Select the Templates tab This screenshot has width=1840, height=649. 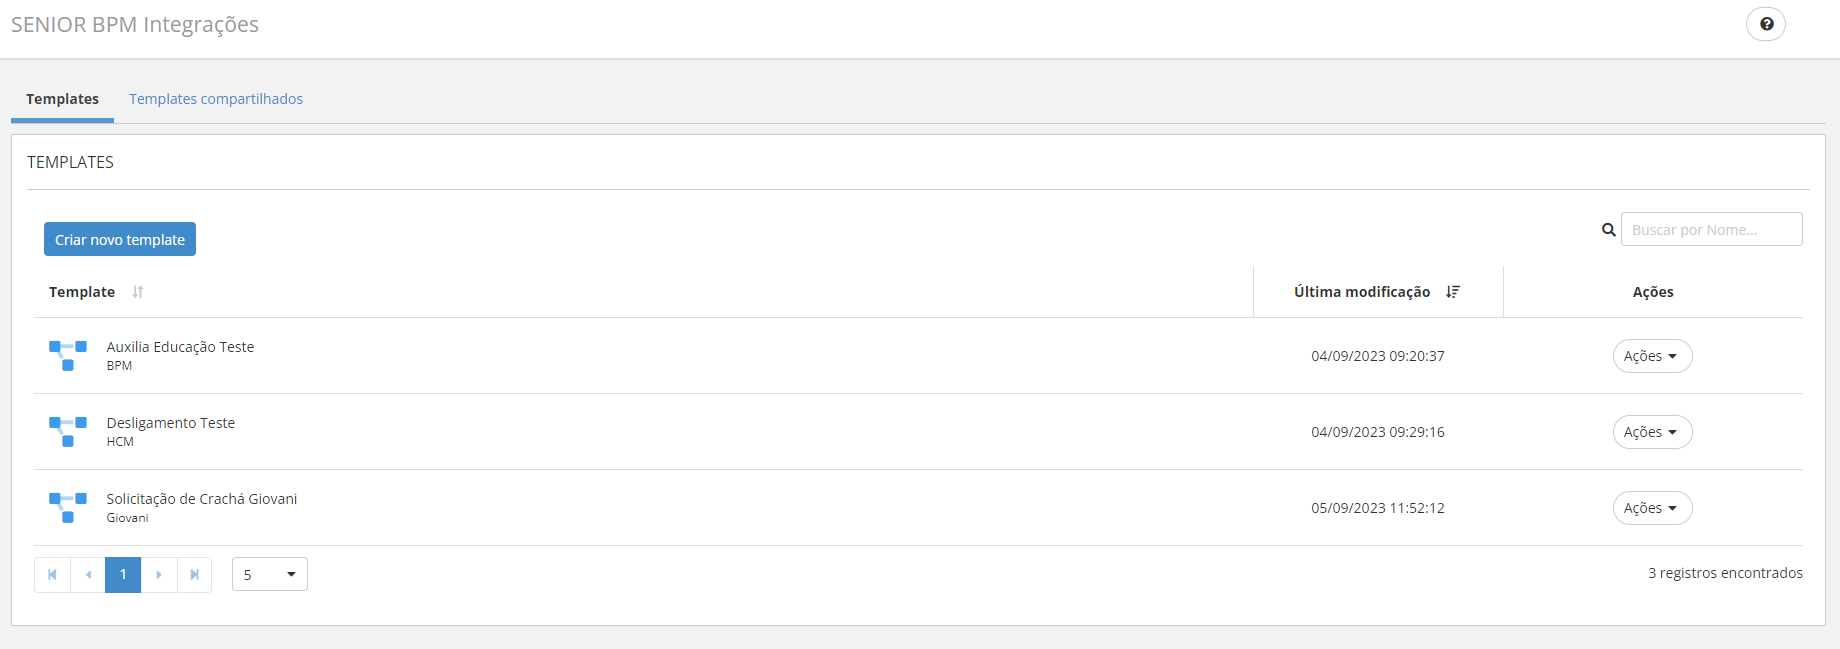tap(62, 99)
